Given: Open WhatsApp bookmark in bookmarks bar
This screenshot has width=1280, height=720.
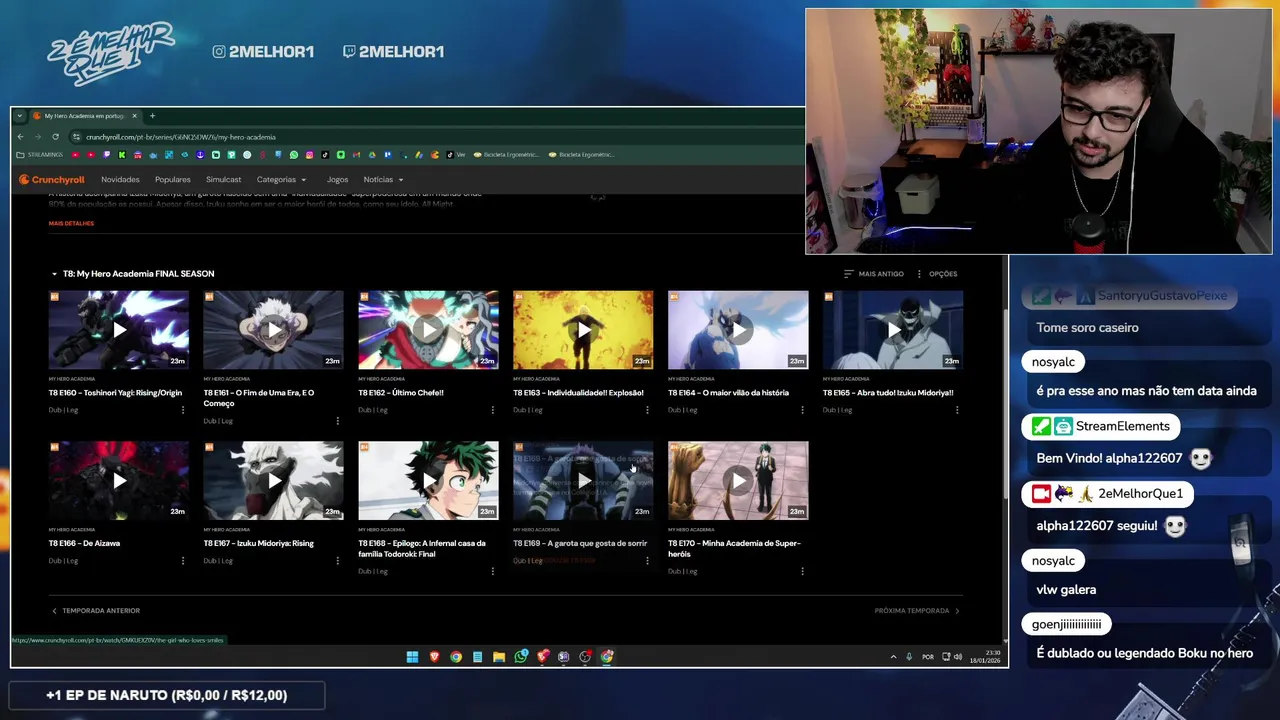Looking at the screenshot, I should [x=294, y=155].
